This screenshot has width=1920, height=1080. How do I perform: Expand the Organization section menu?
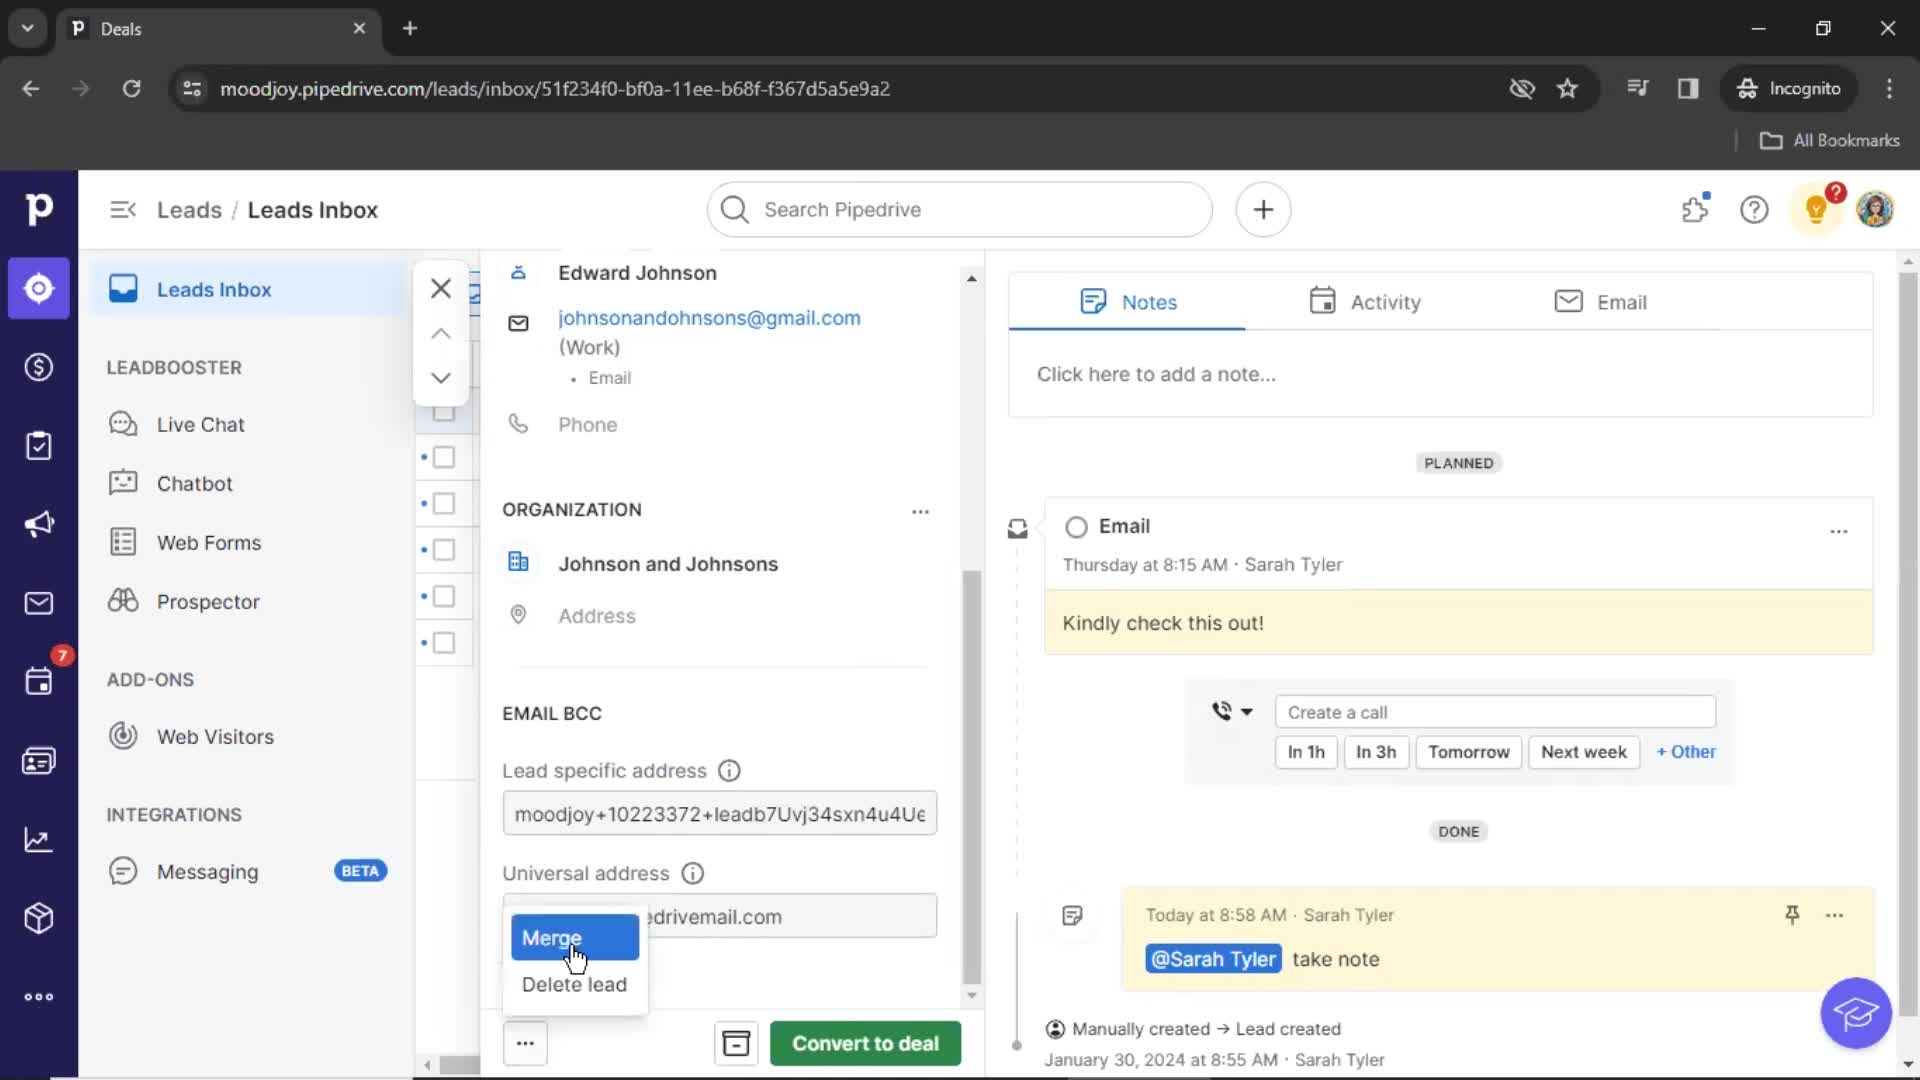919,510
